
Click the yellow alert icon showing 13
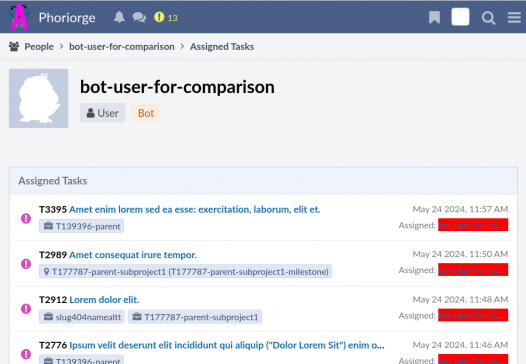pyautogui.click(x=166, y=17)
